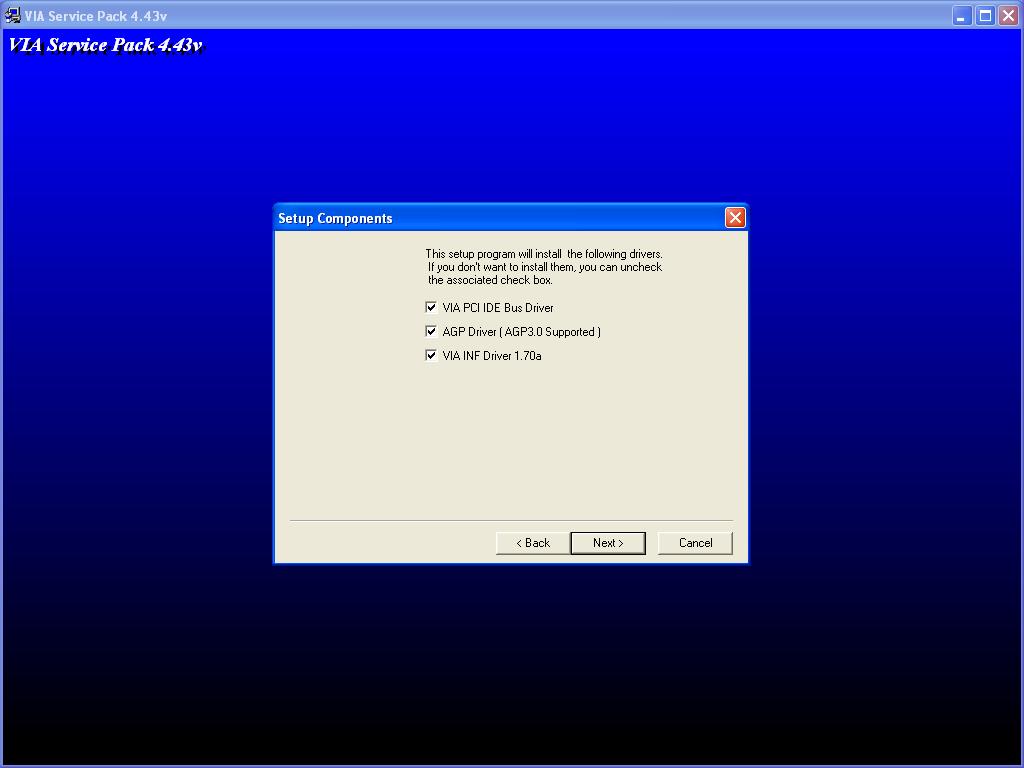The width and height of the screenshot is (1024, 768).
Task: Toggle the VIA INF Driver 1.70a checkbox
Action: click(431, 356)
